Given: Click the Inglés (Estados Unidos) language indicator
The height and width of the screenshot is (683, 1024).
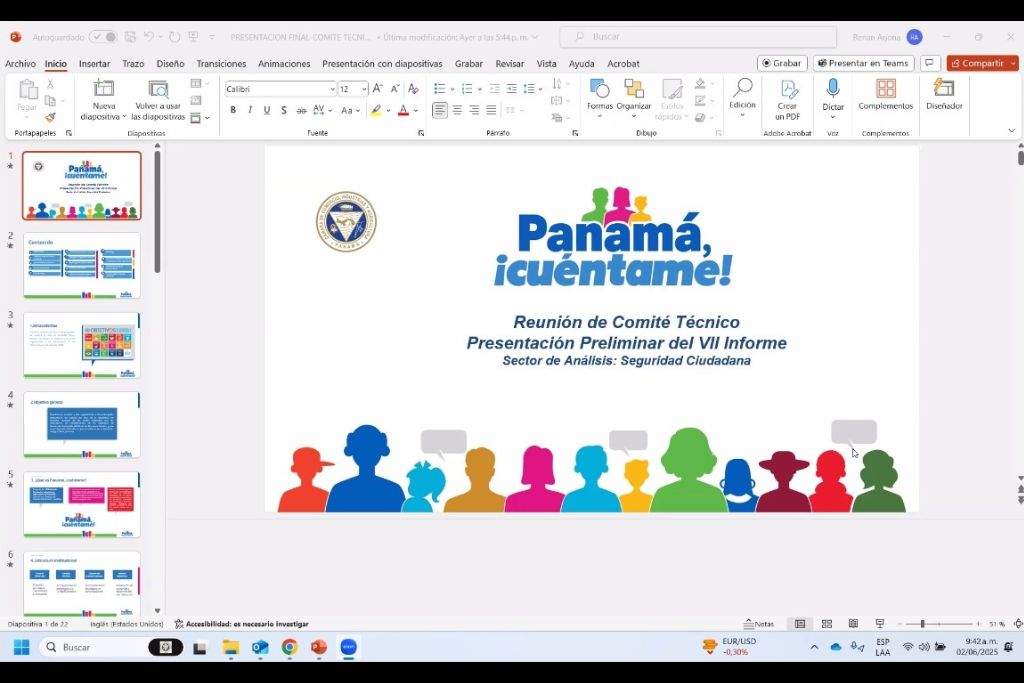Looking at the screenshot, I should point(127,624).
